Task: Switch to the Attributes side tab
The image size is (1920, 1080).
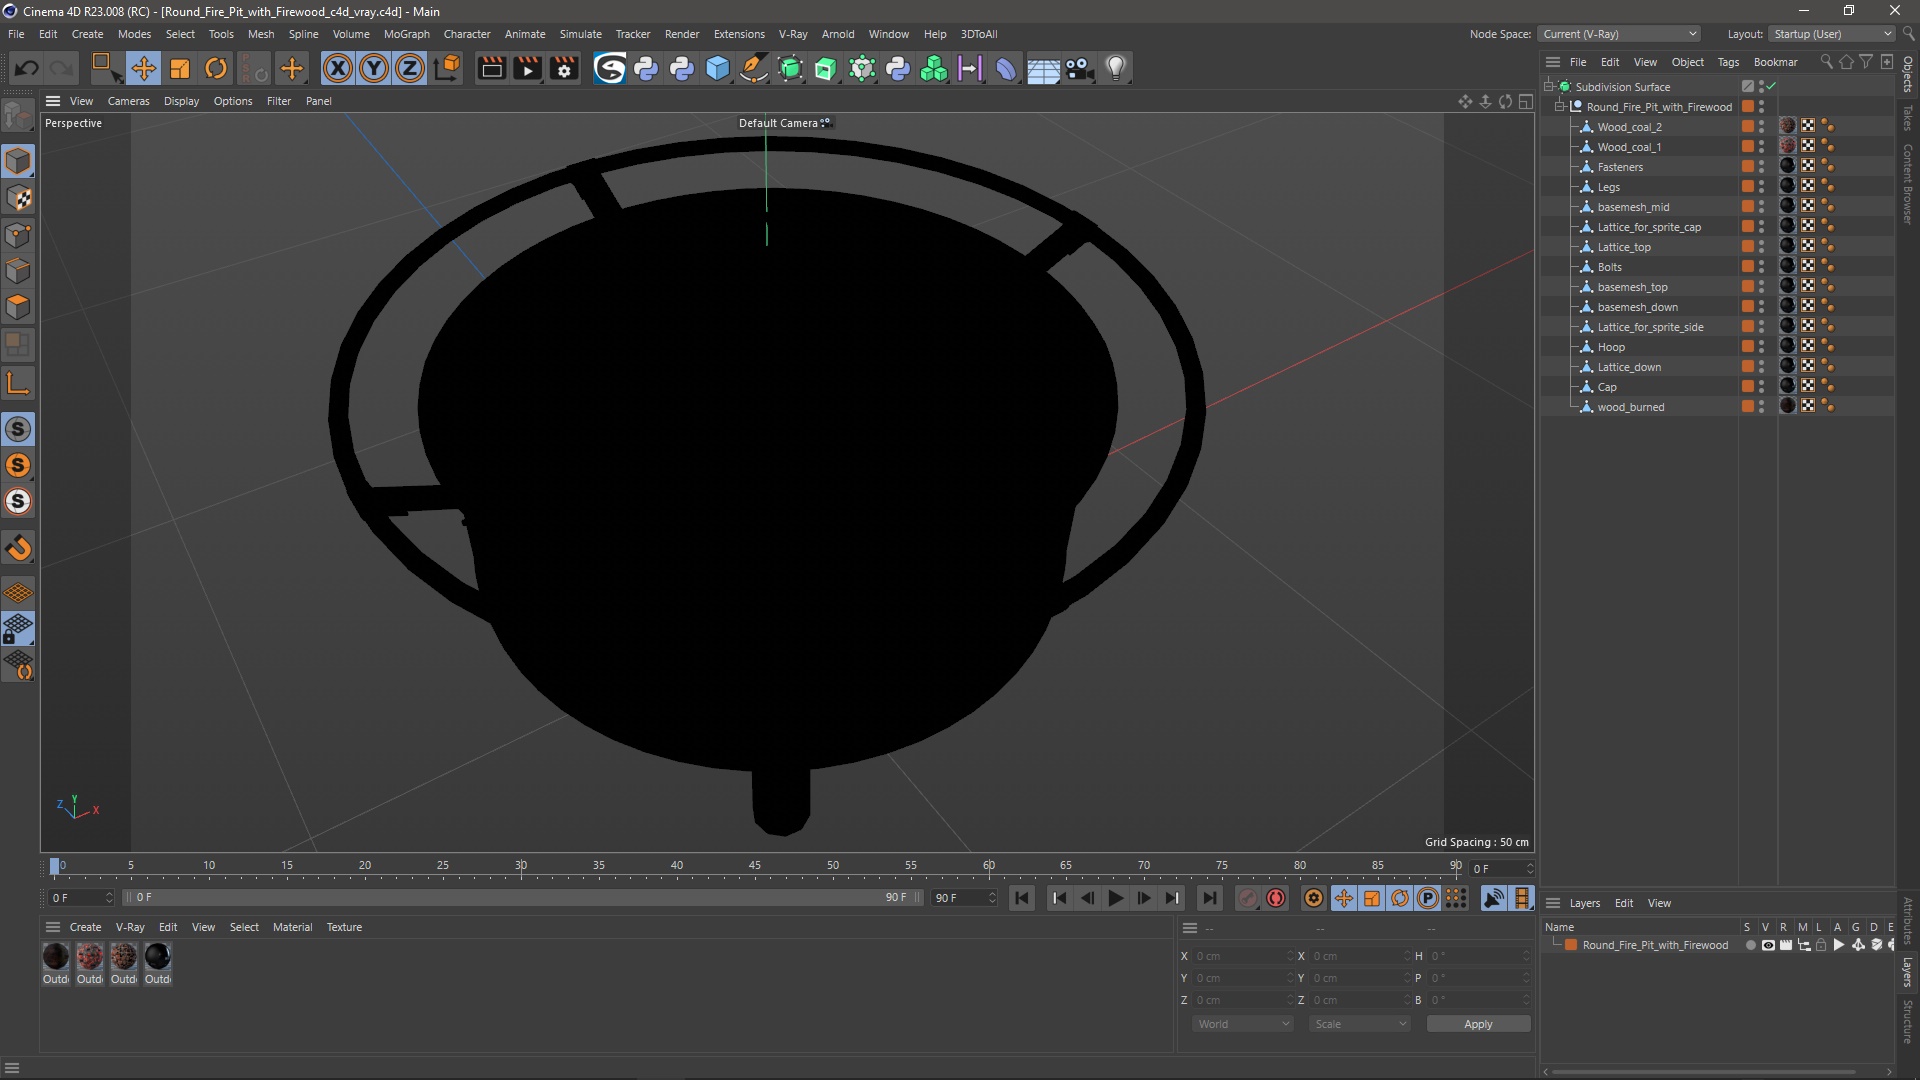Action: click(x=1908, y=920)
